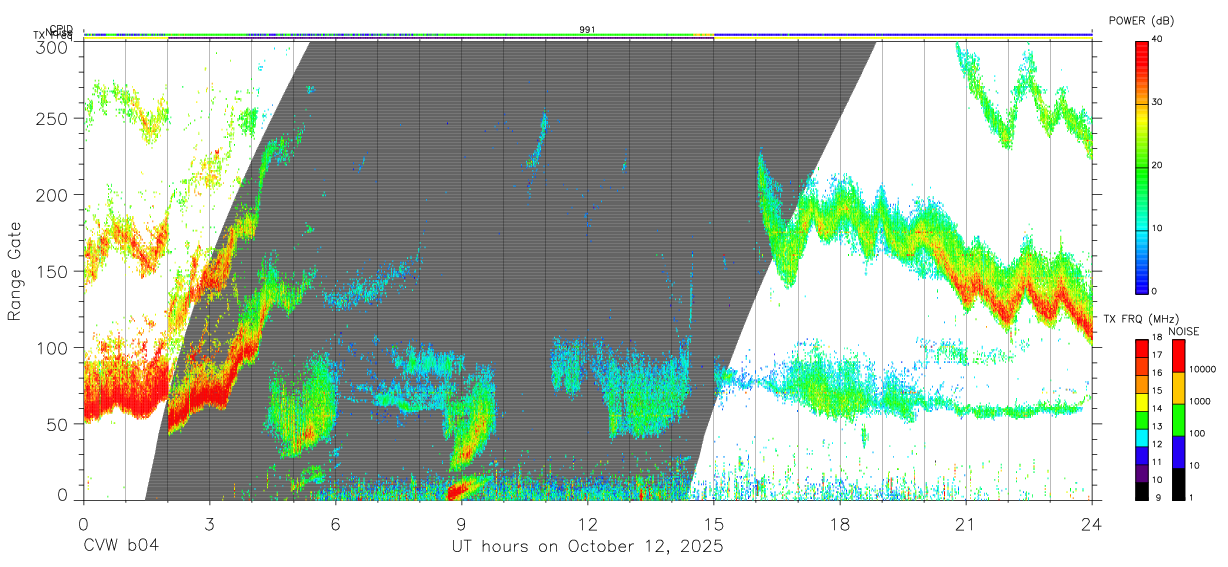This screenshot has height=567, width=1228.
Task: Click the purple 10-11 MHz TX FRQ swatch
Action: coord(1142,471)
